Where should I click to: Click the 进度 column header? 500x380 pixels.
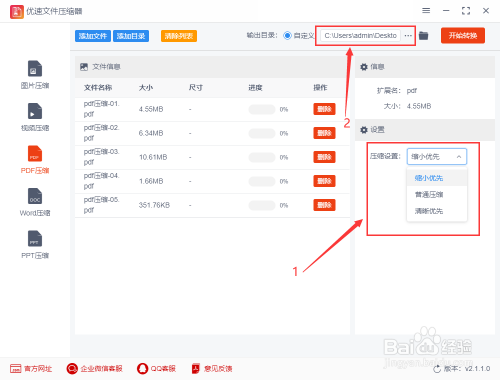(255, 88)
